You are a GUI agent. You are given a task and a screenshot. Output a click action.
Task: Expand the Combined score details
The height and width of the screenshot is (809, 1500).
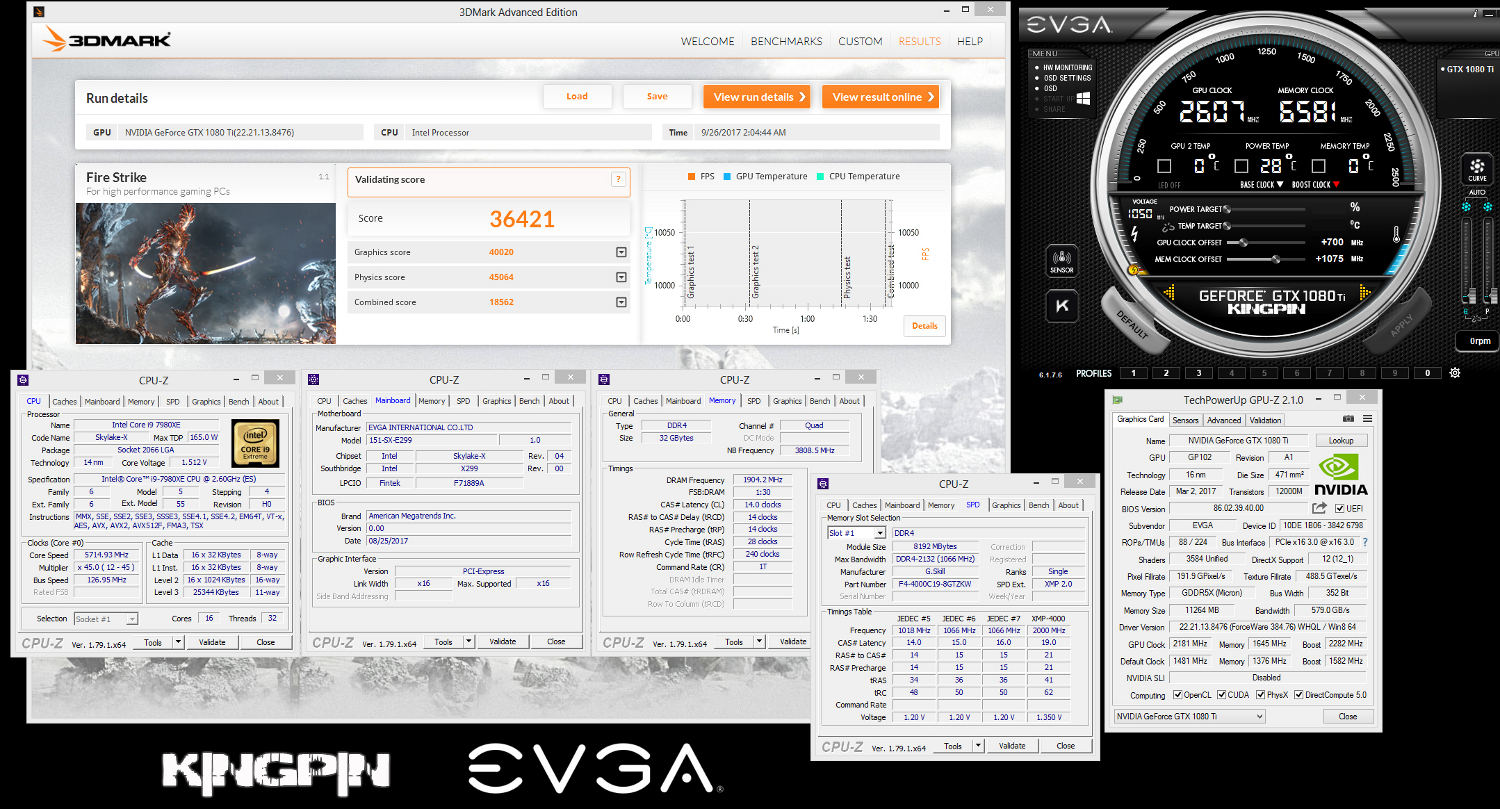[x=621, y=302]
